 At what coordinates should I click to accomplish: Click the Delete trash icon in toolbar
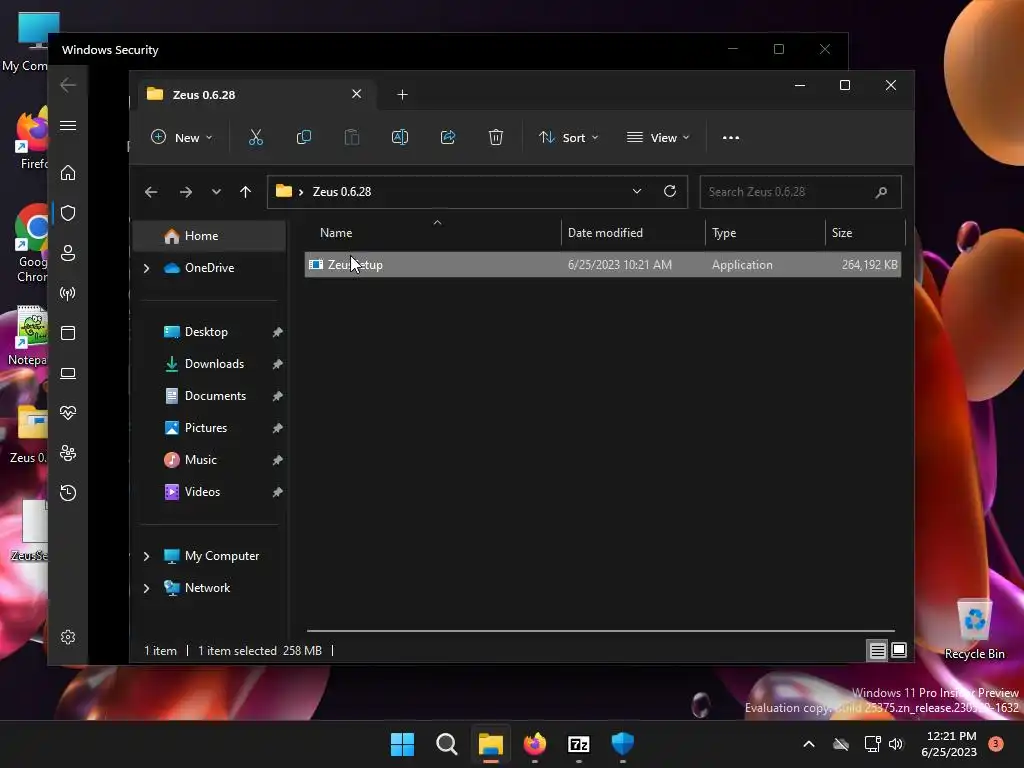pos(496,137)
